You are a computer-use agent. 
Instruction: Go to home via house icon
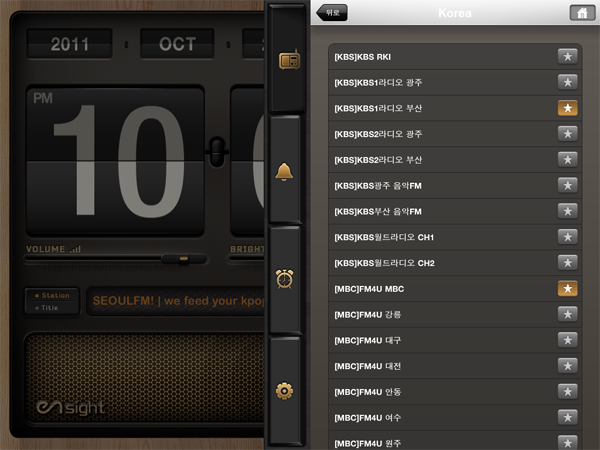coord(582,13)
